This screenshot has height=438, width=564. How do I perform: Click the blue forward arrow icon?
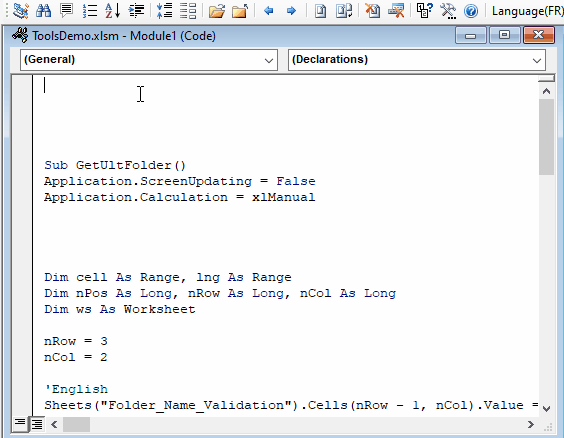click(x=291, y=11)
